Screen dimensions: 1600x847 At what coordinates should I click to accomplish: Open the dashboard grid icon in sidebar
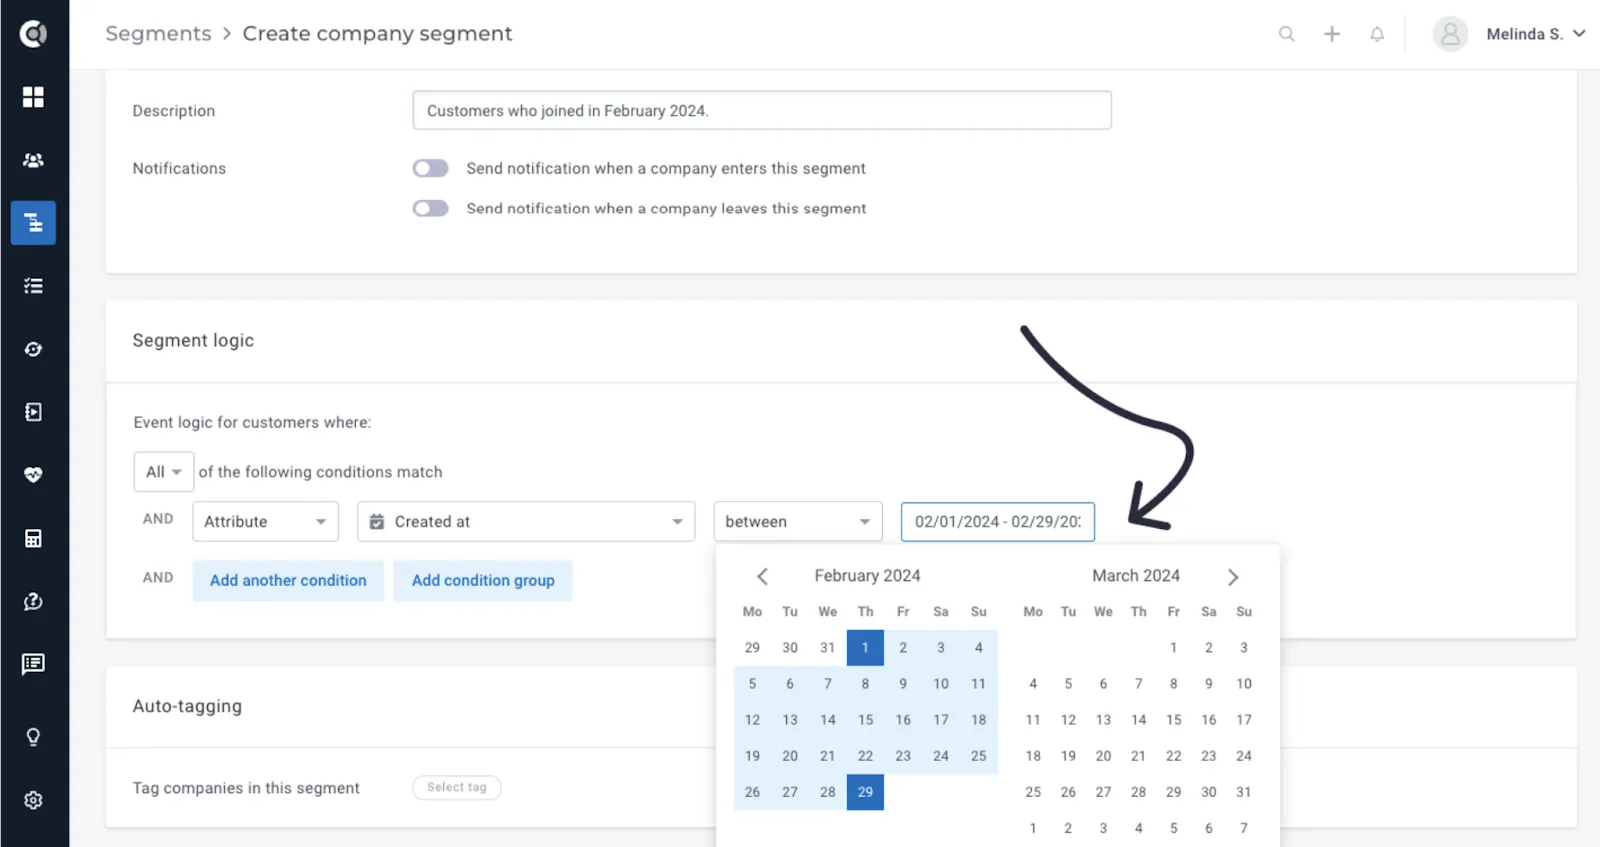[33, 97]
